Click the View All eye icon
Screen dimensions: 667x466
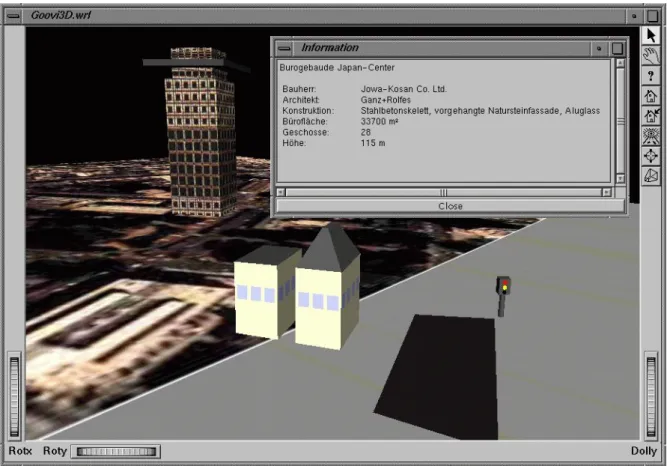[x=651, y=136]
